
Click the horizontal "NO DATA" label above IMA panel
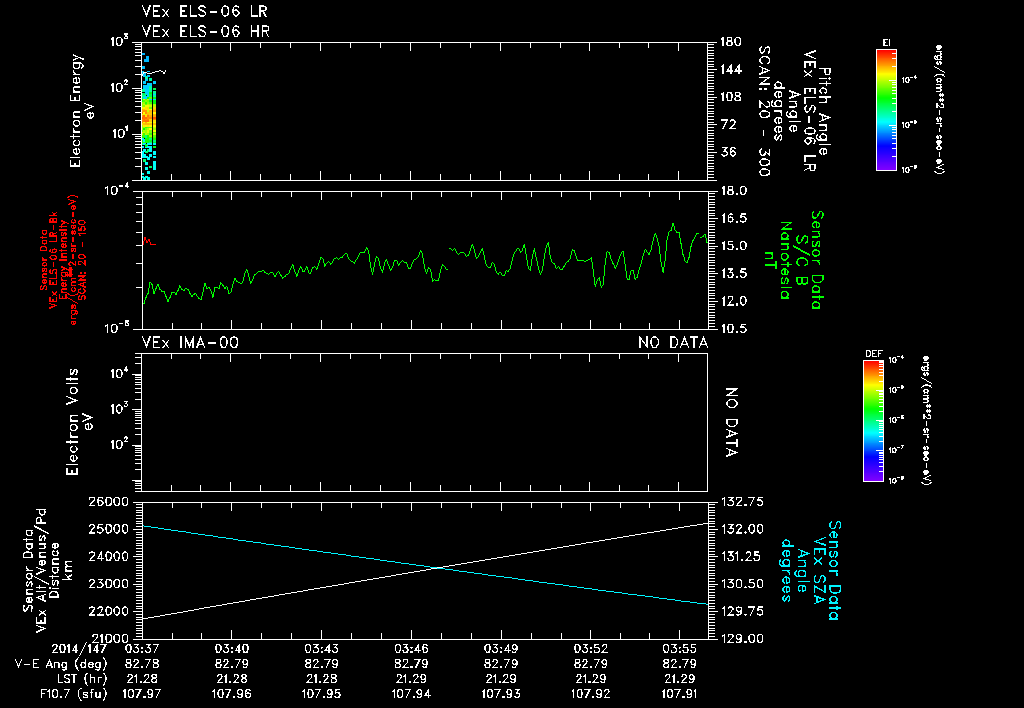(673, 343)
